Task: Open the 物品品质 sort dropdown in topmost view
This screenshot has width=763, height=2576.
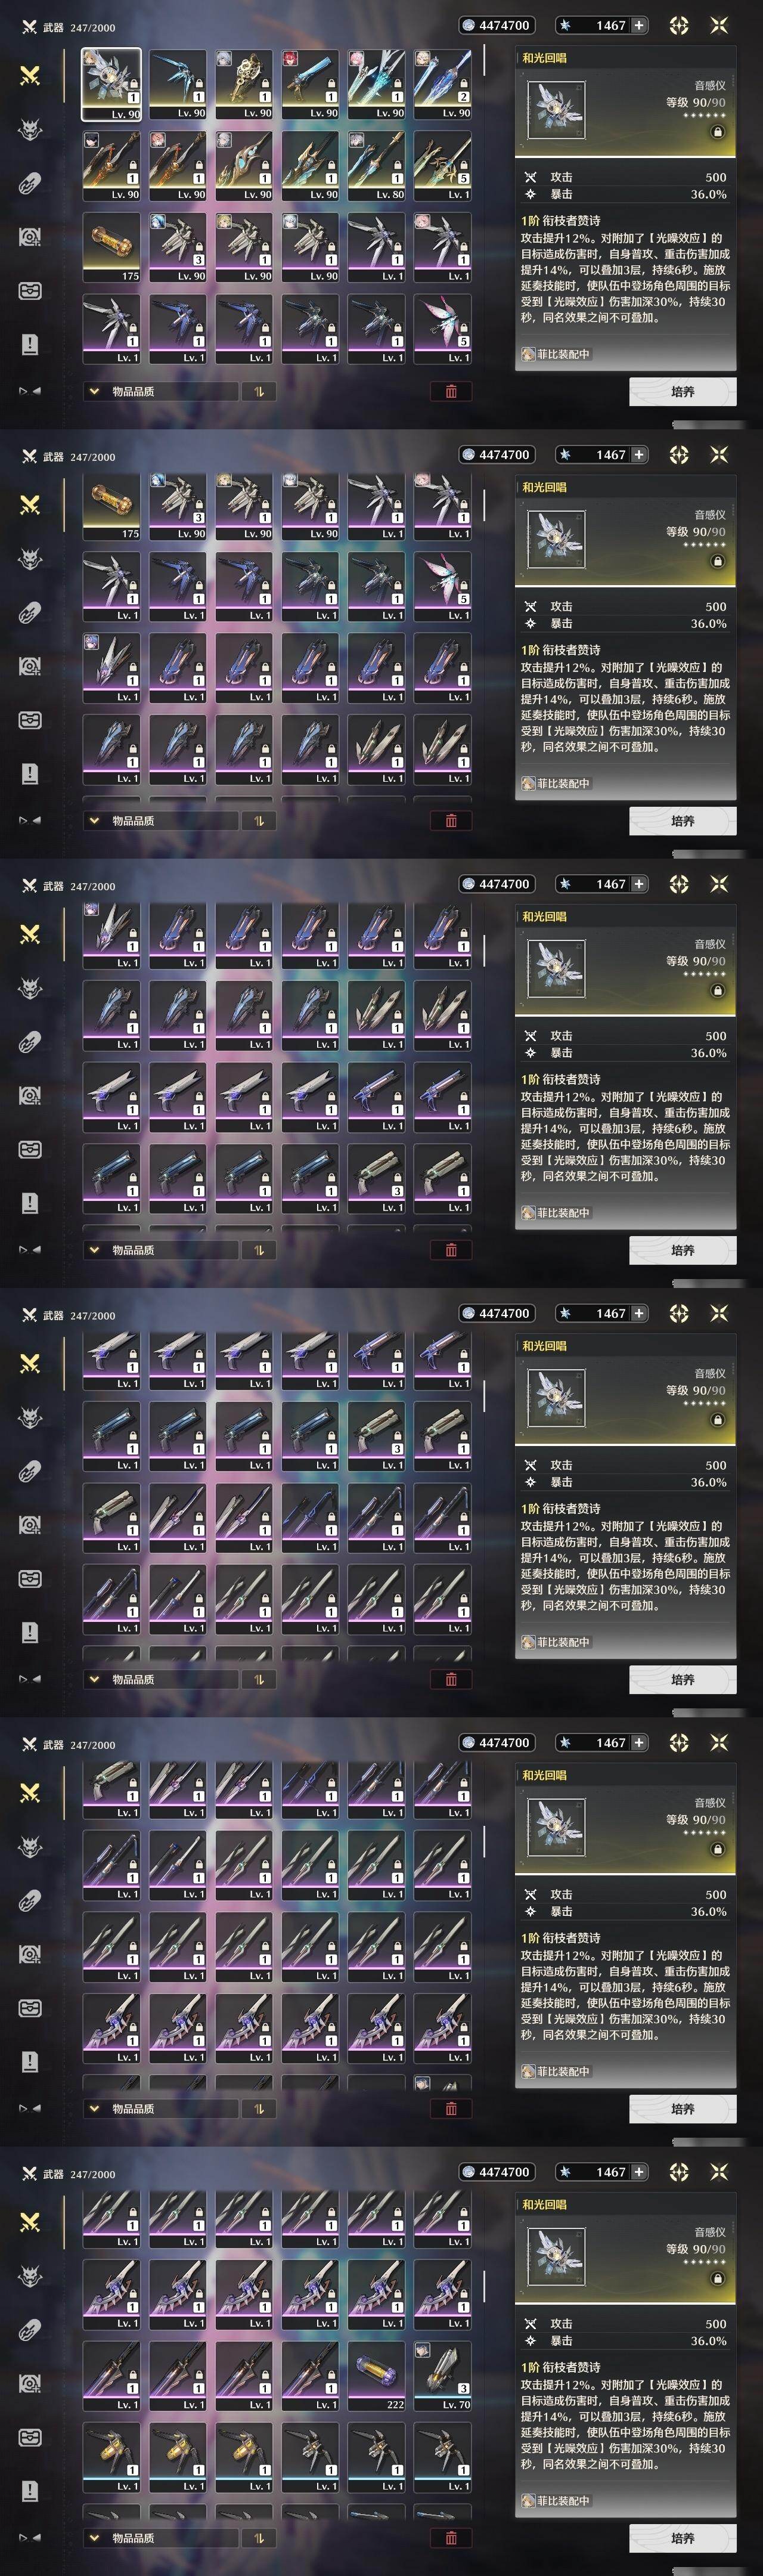Action: [x=161, y=391]
